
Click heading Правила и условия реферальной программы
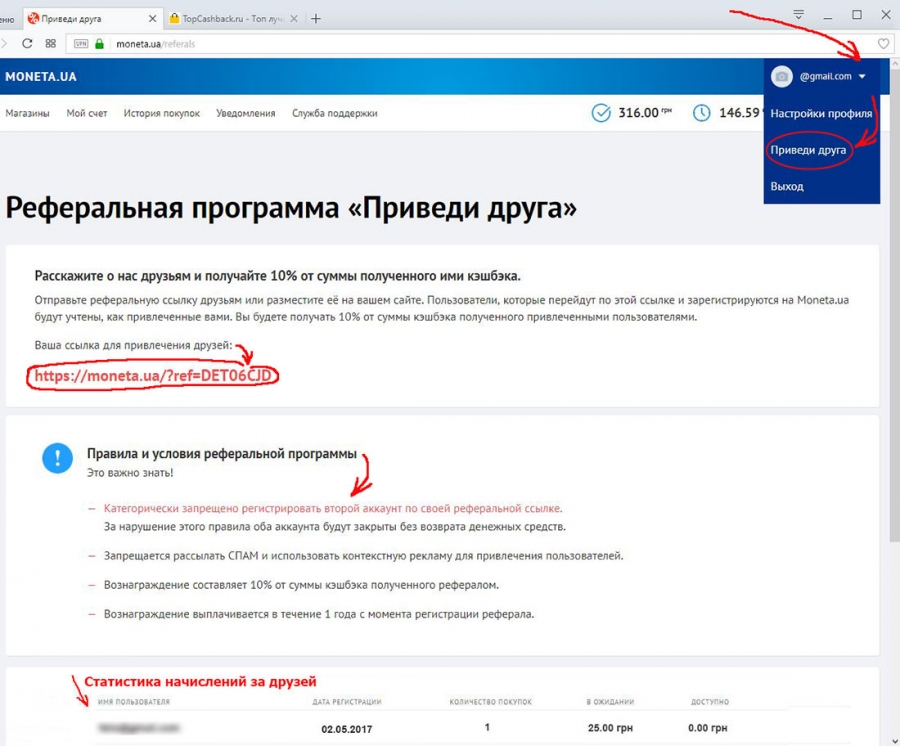pos(222,453)
